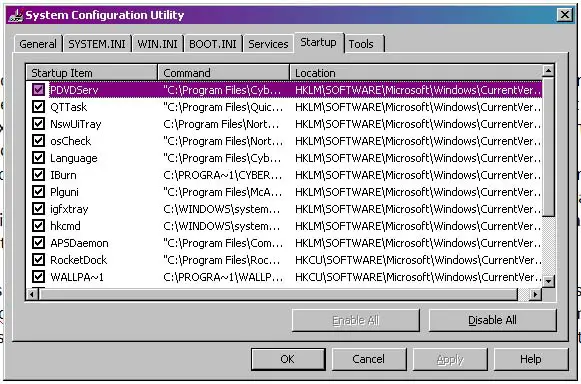
Task: Sort by the Location column header
Action: pyautogui.click(x=416, y=73)
